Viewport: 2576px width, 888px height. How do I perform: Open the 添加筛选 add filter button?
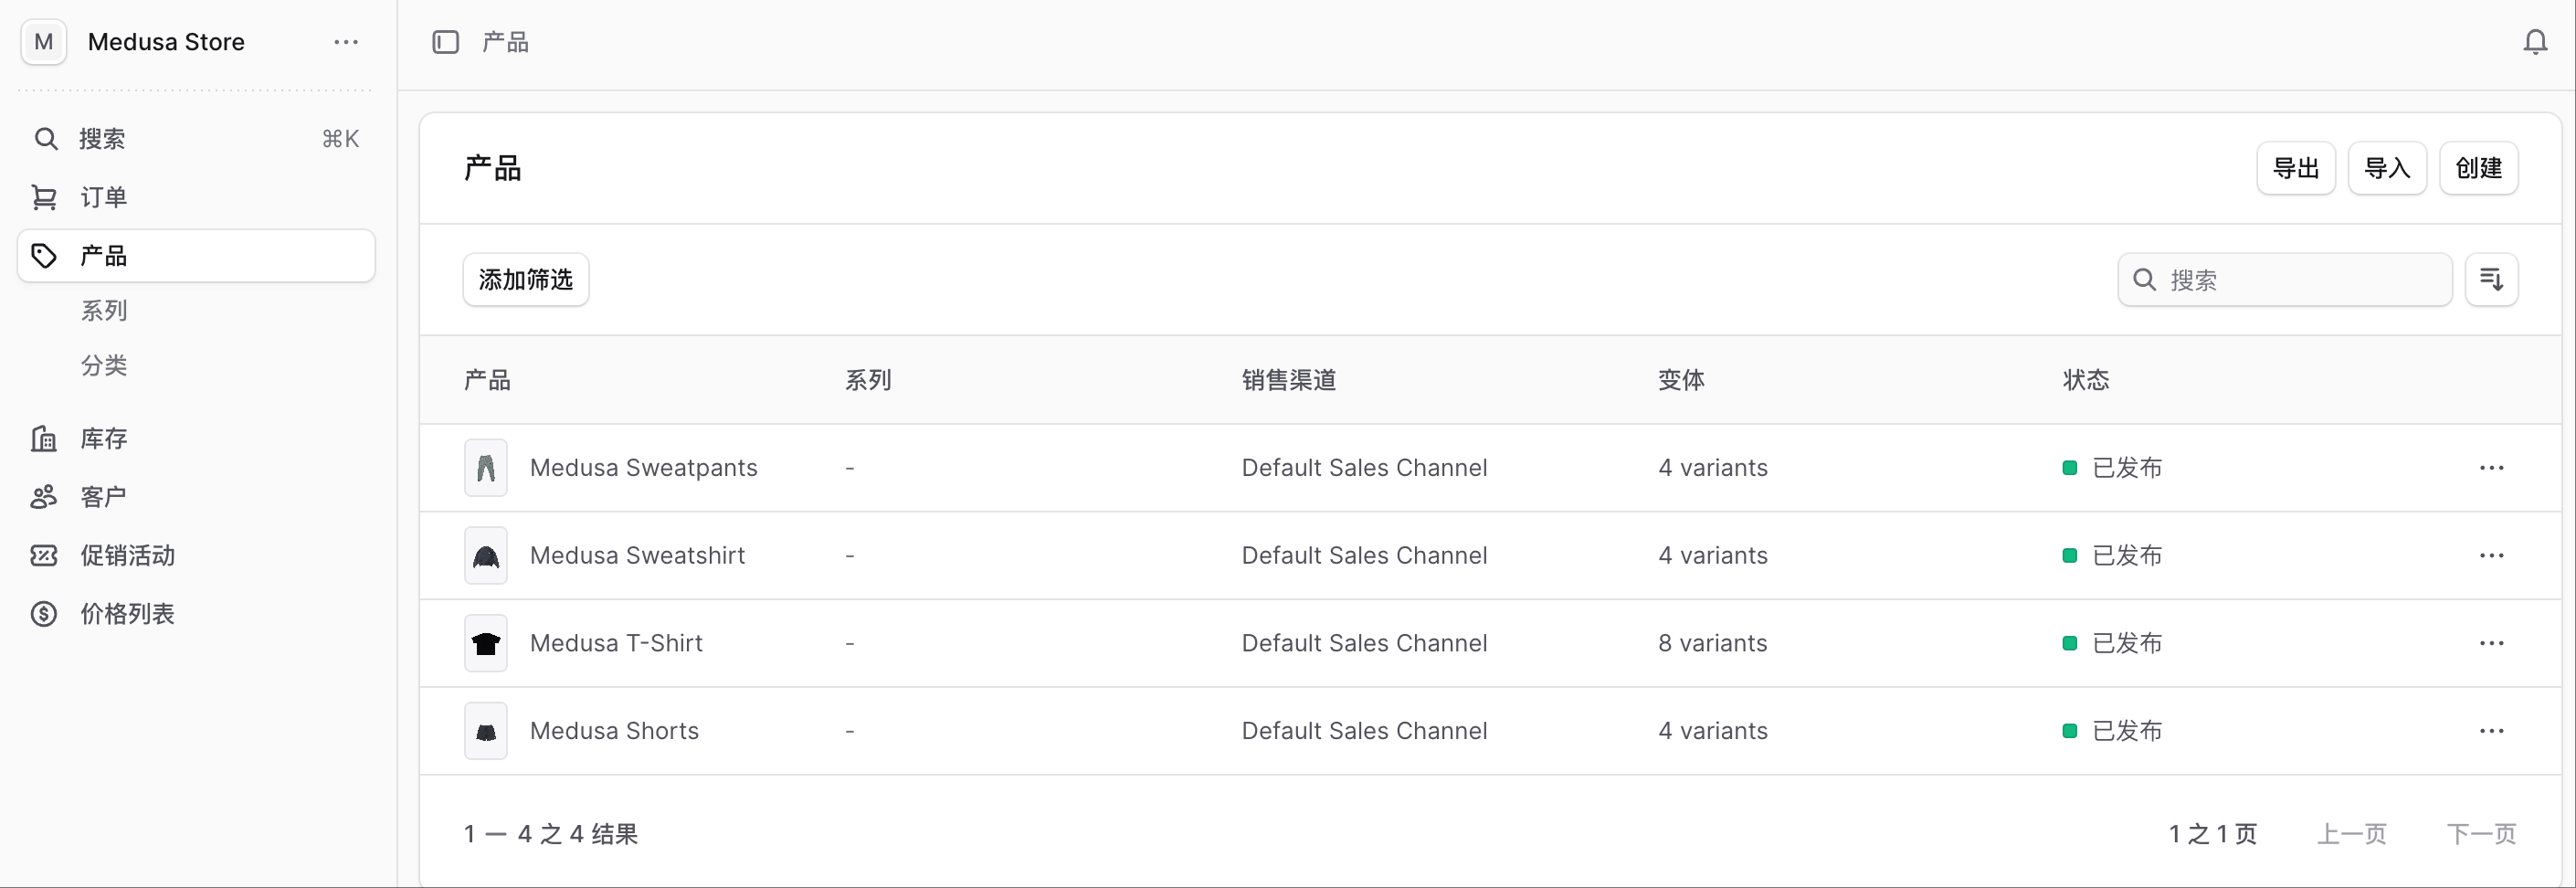[x=526, y=279]
